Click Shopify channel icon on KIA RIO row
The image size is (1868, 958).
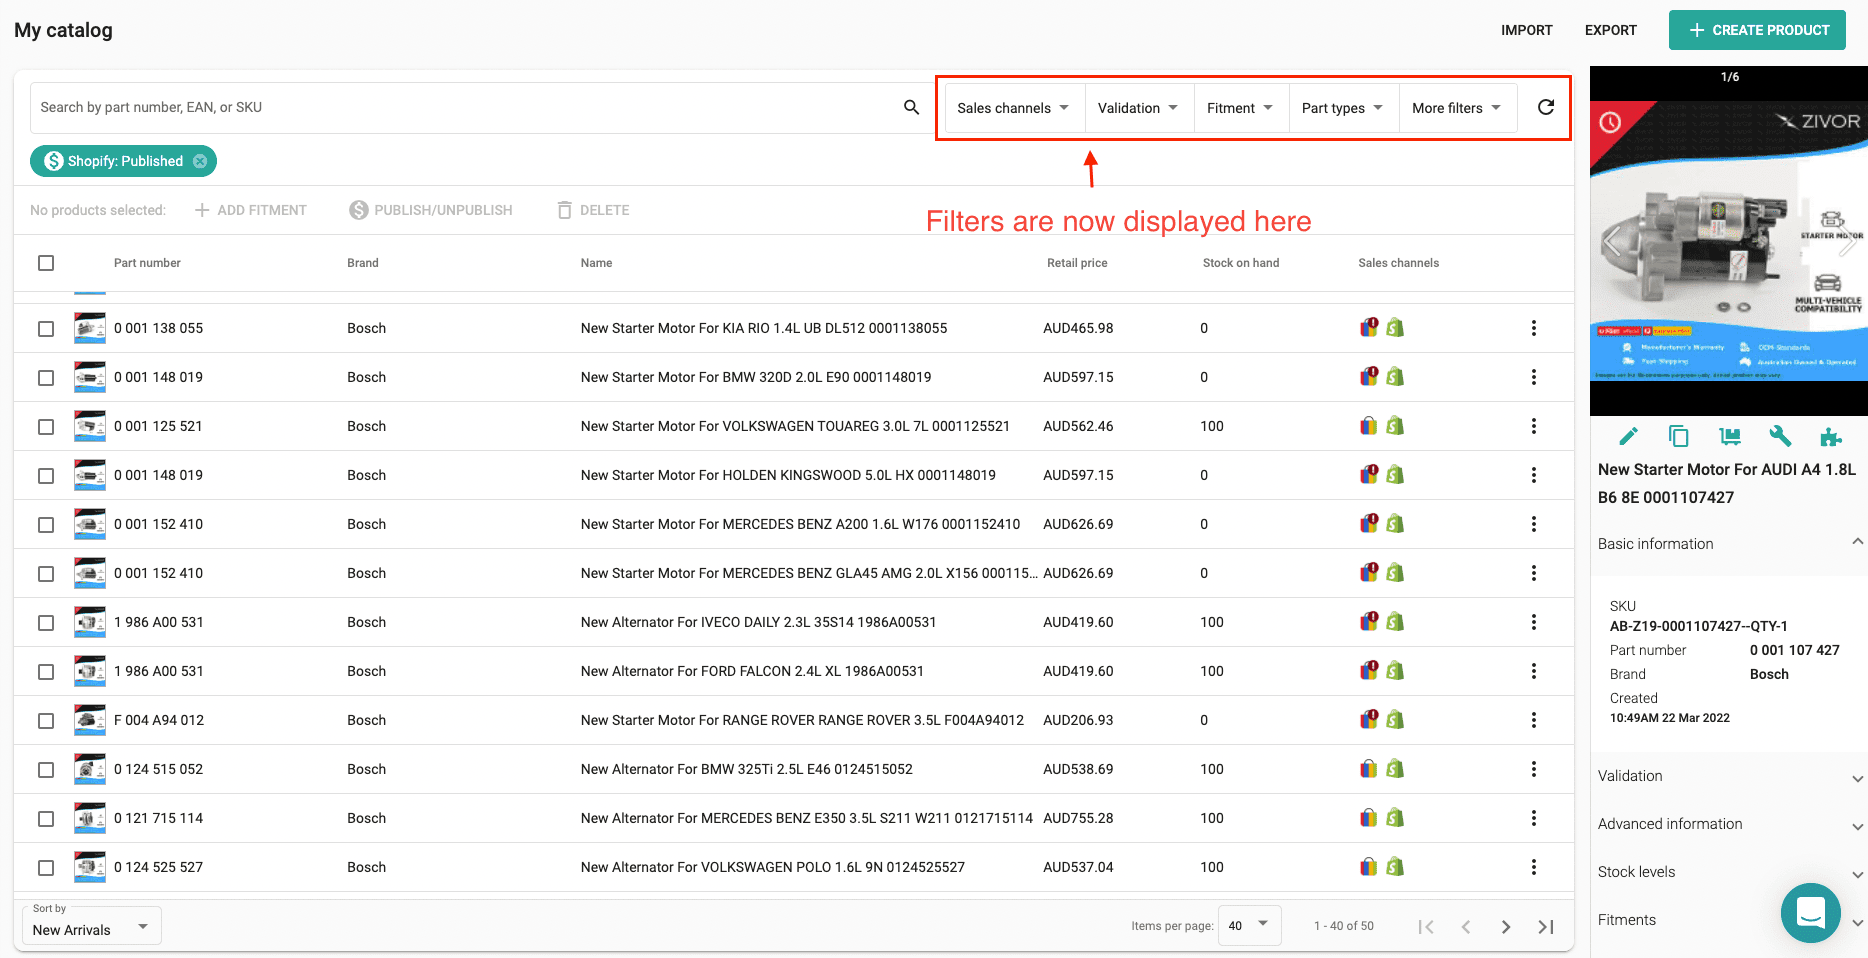1395,328
